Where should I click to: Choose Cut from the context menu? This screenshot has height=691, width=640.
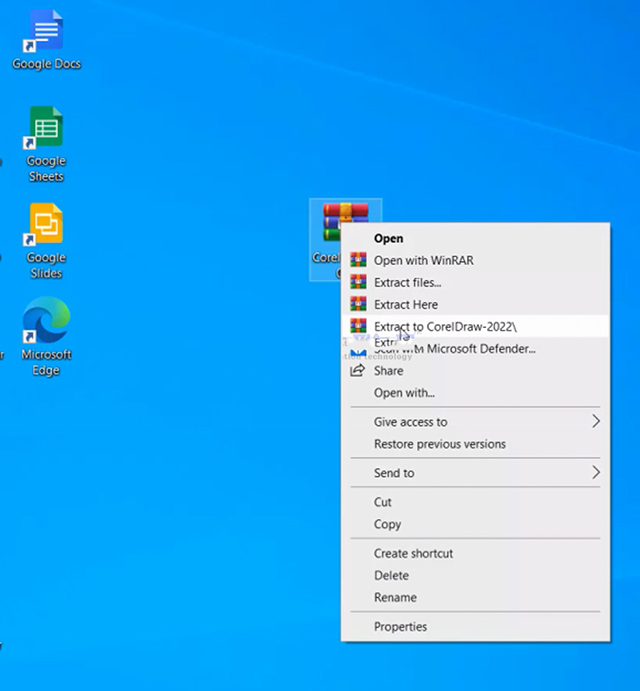pyautogui.click(x=383, y=502)
